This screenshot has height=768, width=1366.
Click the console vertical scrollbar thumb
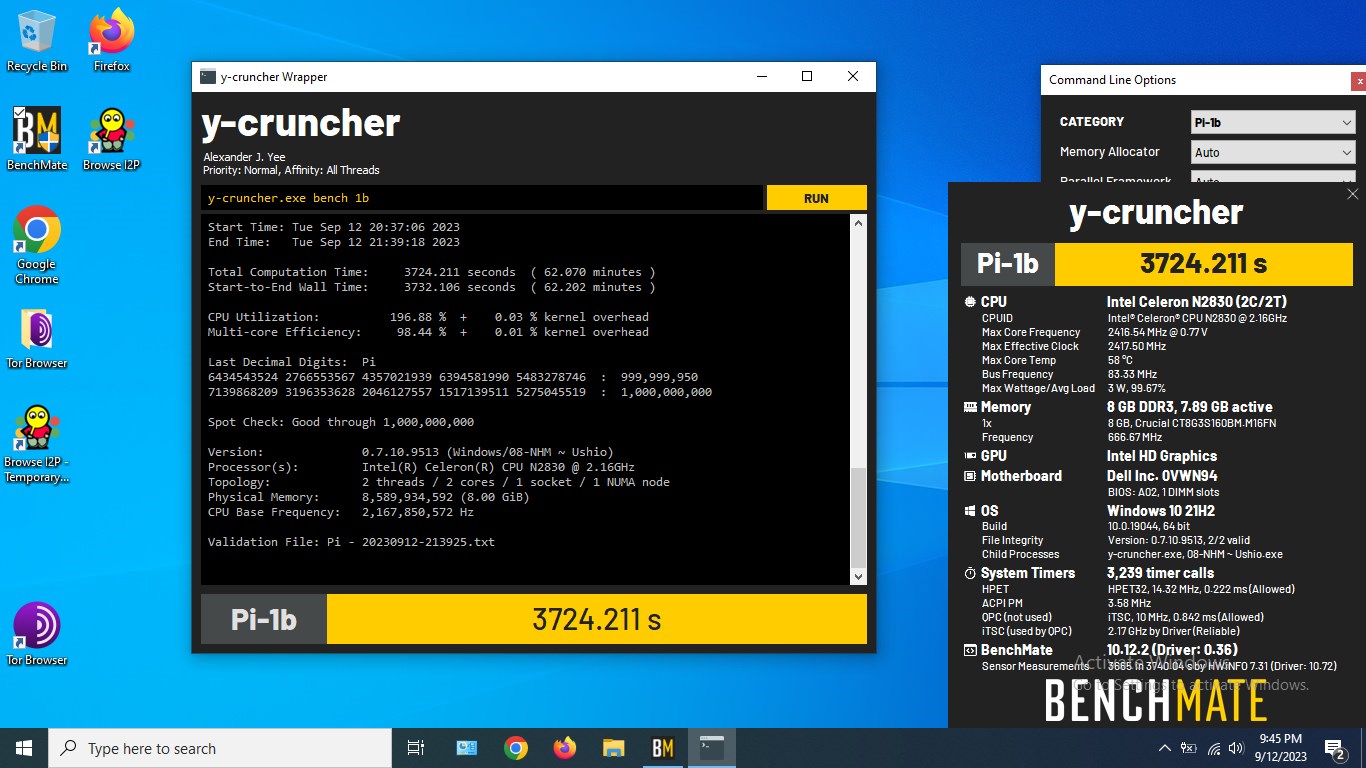[858, 517]
